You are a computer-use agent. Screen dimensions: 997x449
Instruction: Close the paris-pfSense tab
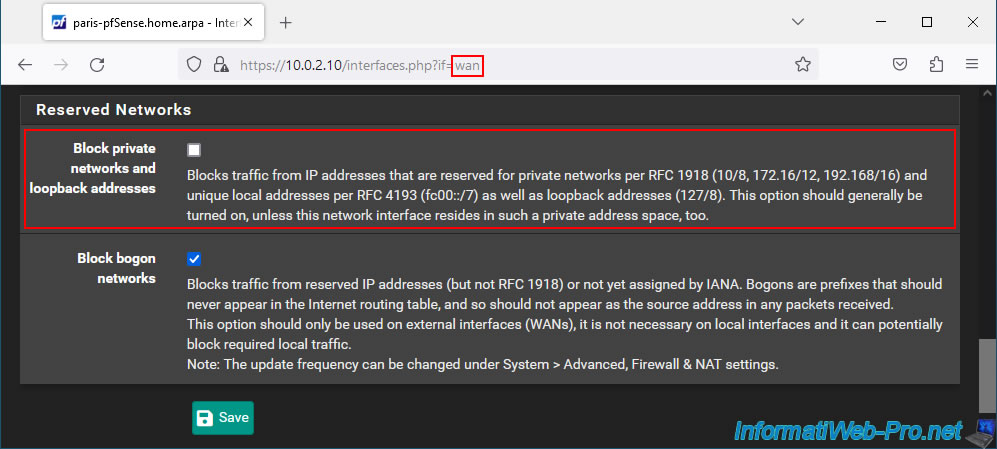pyautogui.click(x=248, y=23)
